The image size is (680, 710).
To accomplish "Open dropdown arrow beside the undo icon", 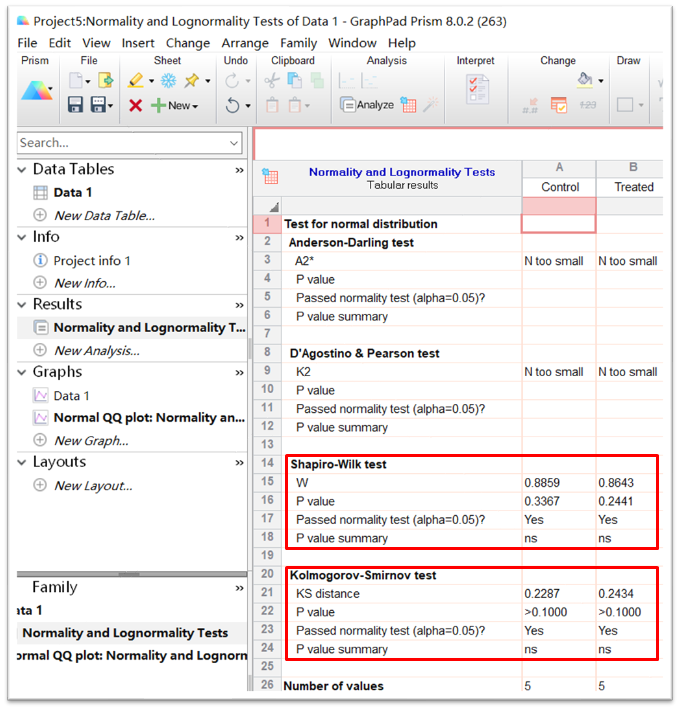I will (248, 106).
